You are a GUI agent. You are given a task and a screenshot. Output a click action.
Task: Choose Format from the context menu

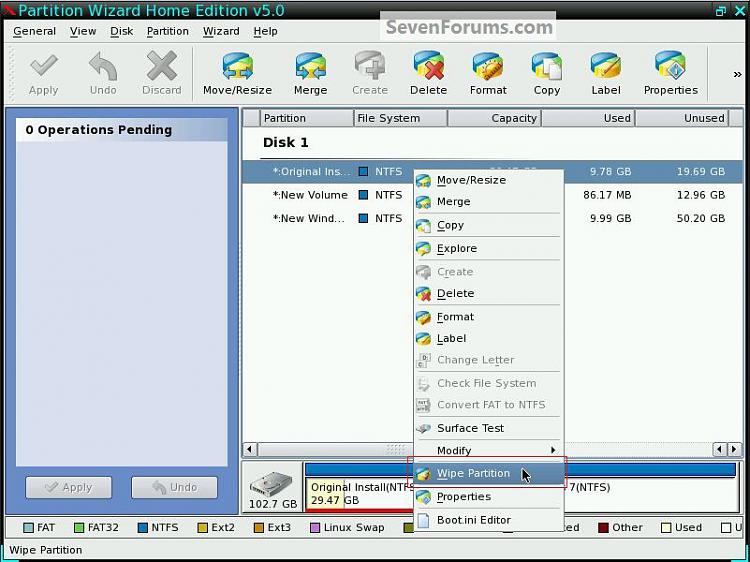(x=488, y=317)
